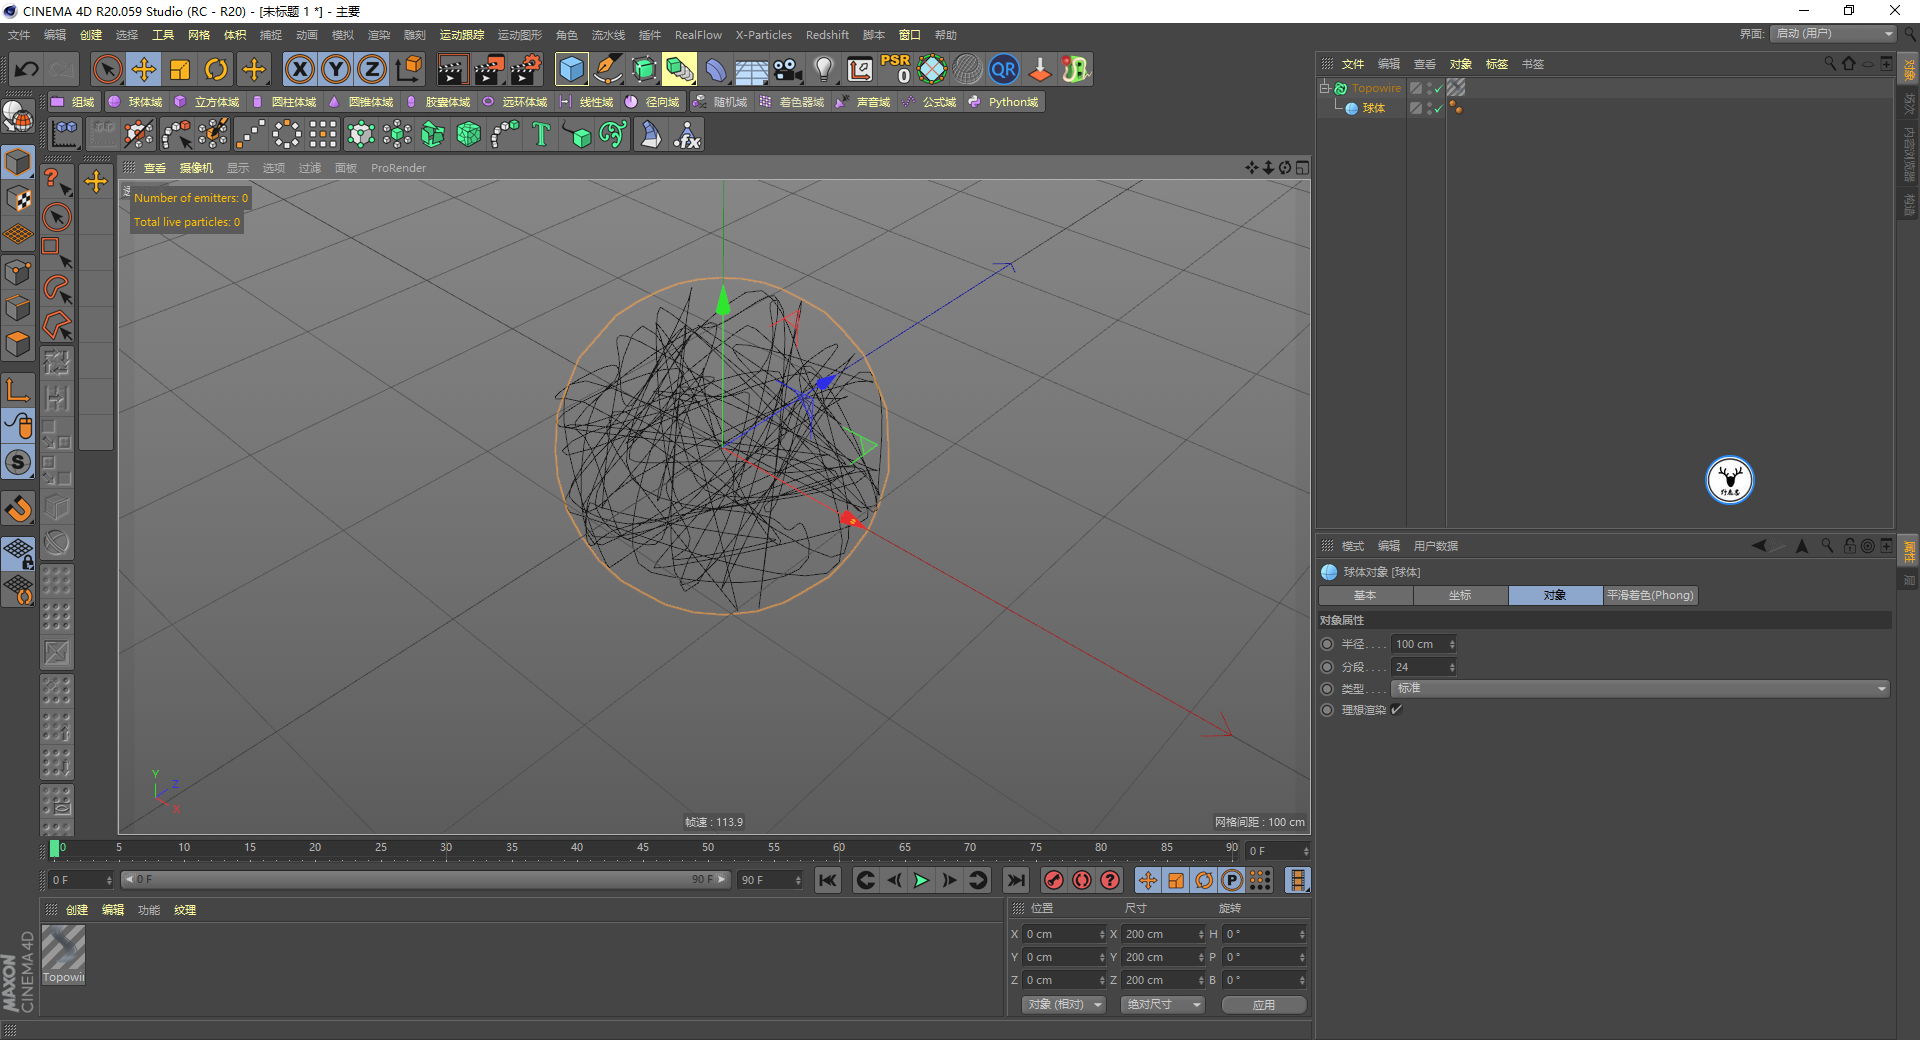Open the 类型 sphere type dropdown
The image size is (1920, 1040).
click(1640, 688)
